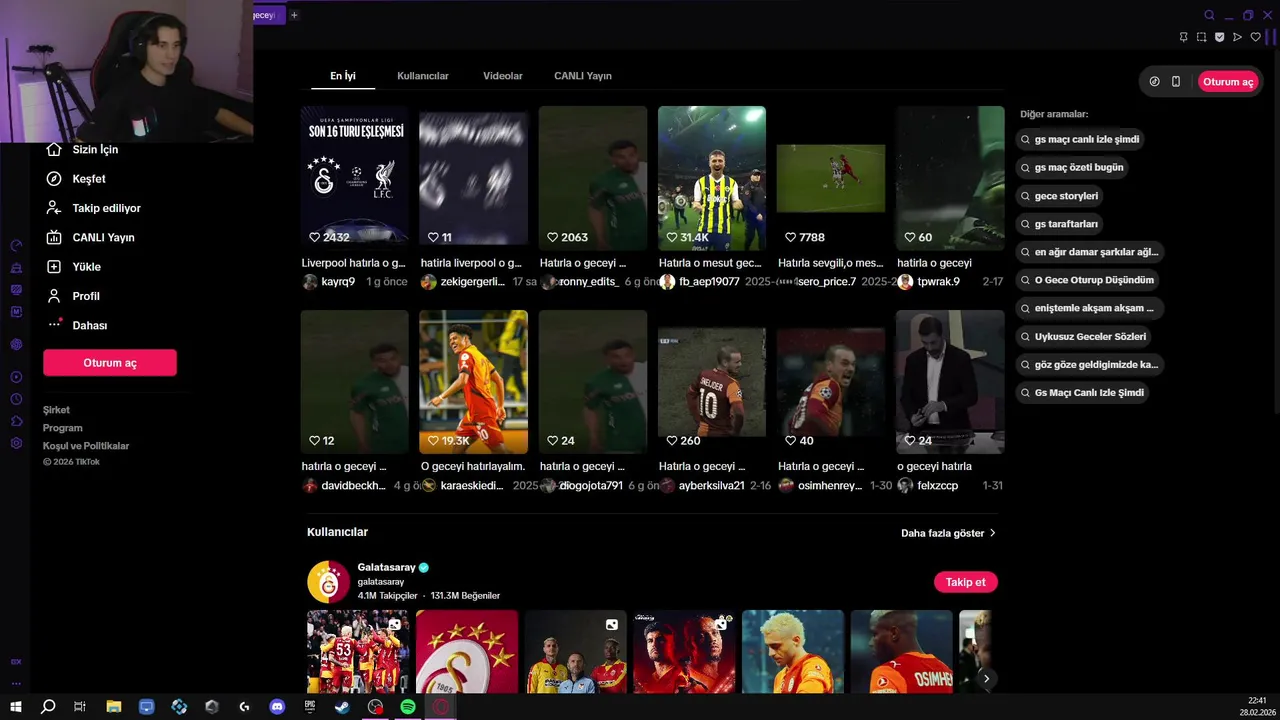Click the page's vertical scrollbar
This screenshot has width=1280, height=720.
click(x=1275, y=230)
